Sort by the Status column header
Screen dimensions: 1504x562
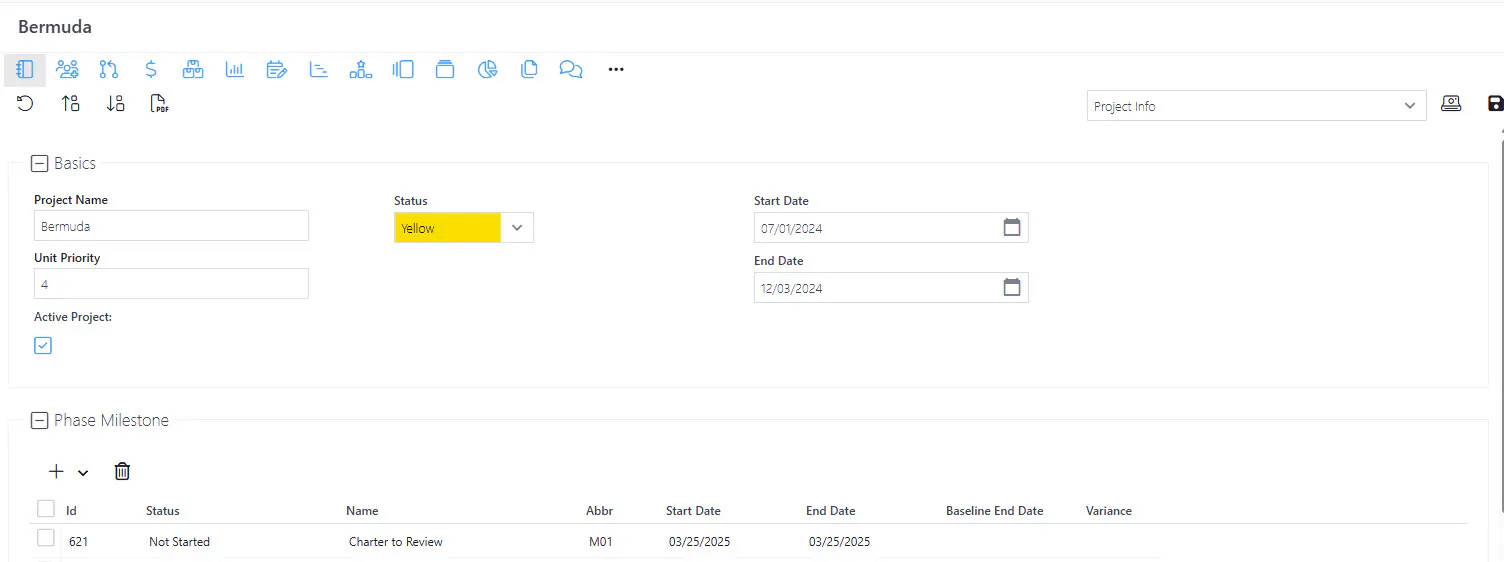pyautogui.click(x=163, y=511)
